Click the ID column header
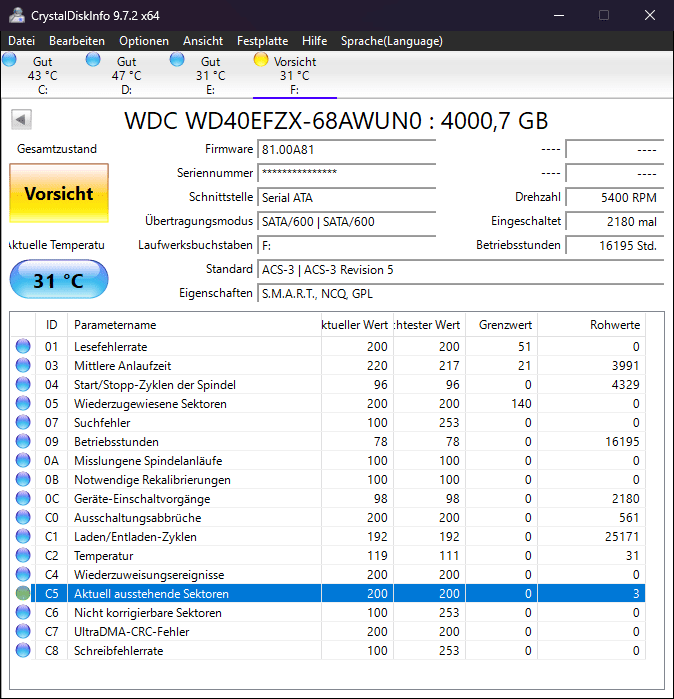Screen dimensions: 674x699 pos(51,325)
